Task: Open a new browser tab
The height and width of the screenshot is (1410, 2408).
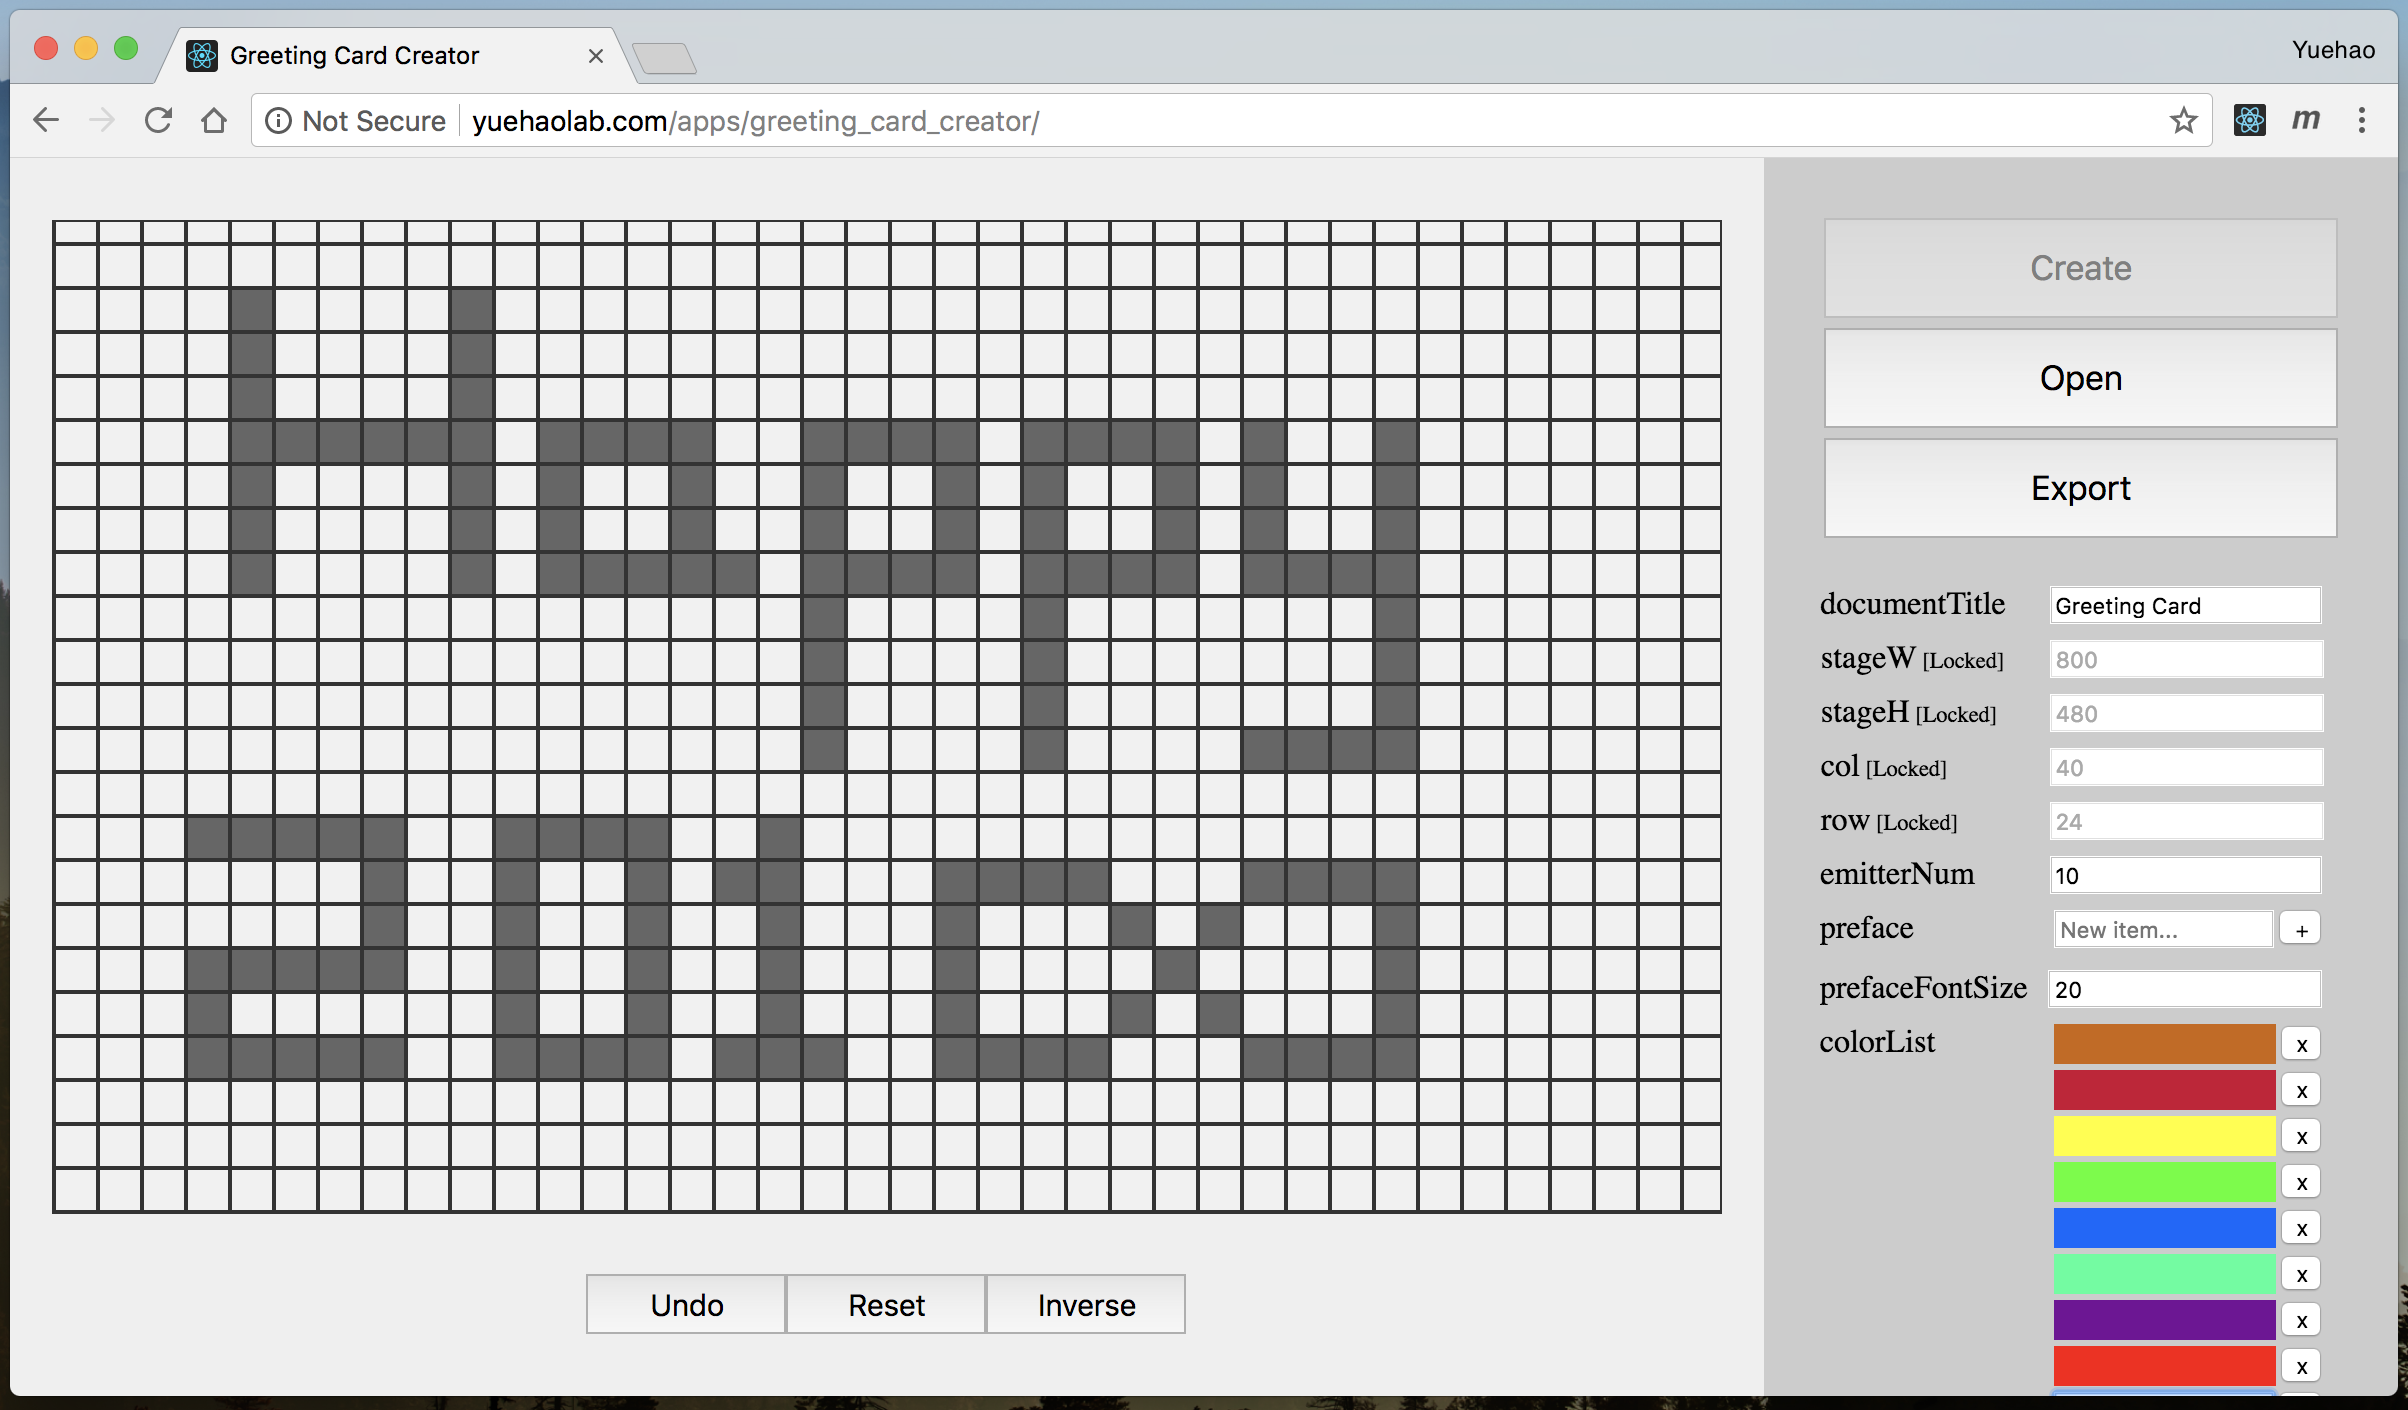Action: pyautogui.click(x=665, y=59)
